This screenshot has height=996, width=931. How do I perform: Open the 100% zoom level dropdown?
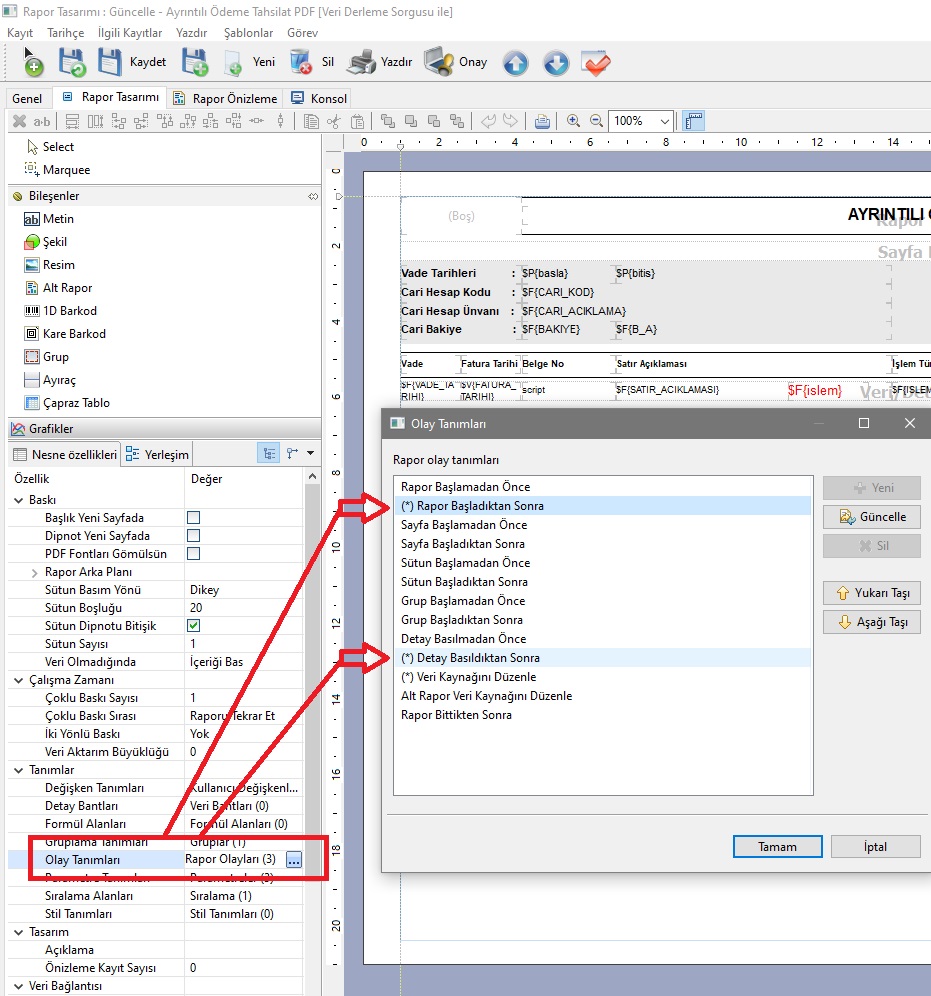[665, 121]
